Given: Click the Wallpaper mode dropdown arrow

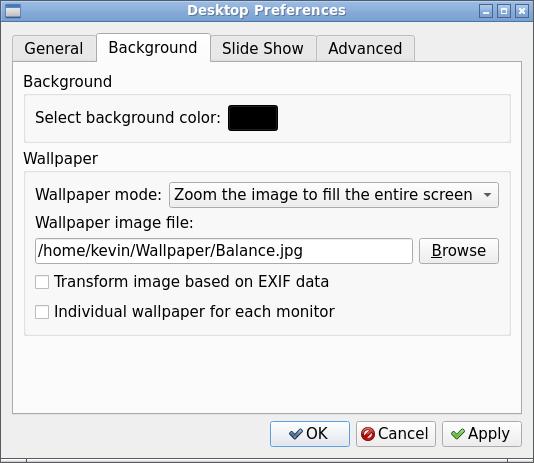Looking at the screenshot, I should pos(487,195).
